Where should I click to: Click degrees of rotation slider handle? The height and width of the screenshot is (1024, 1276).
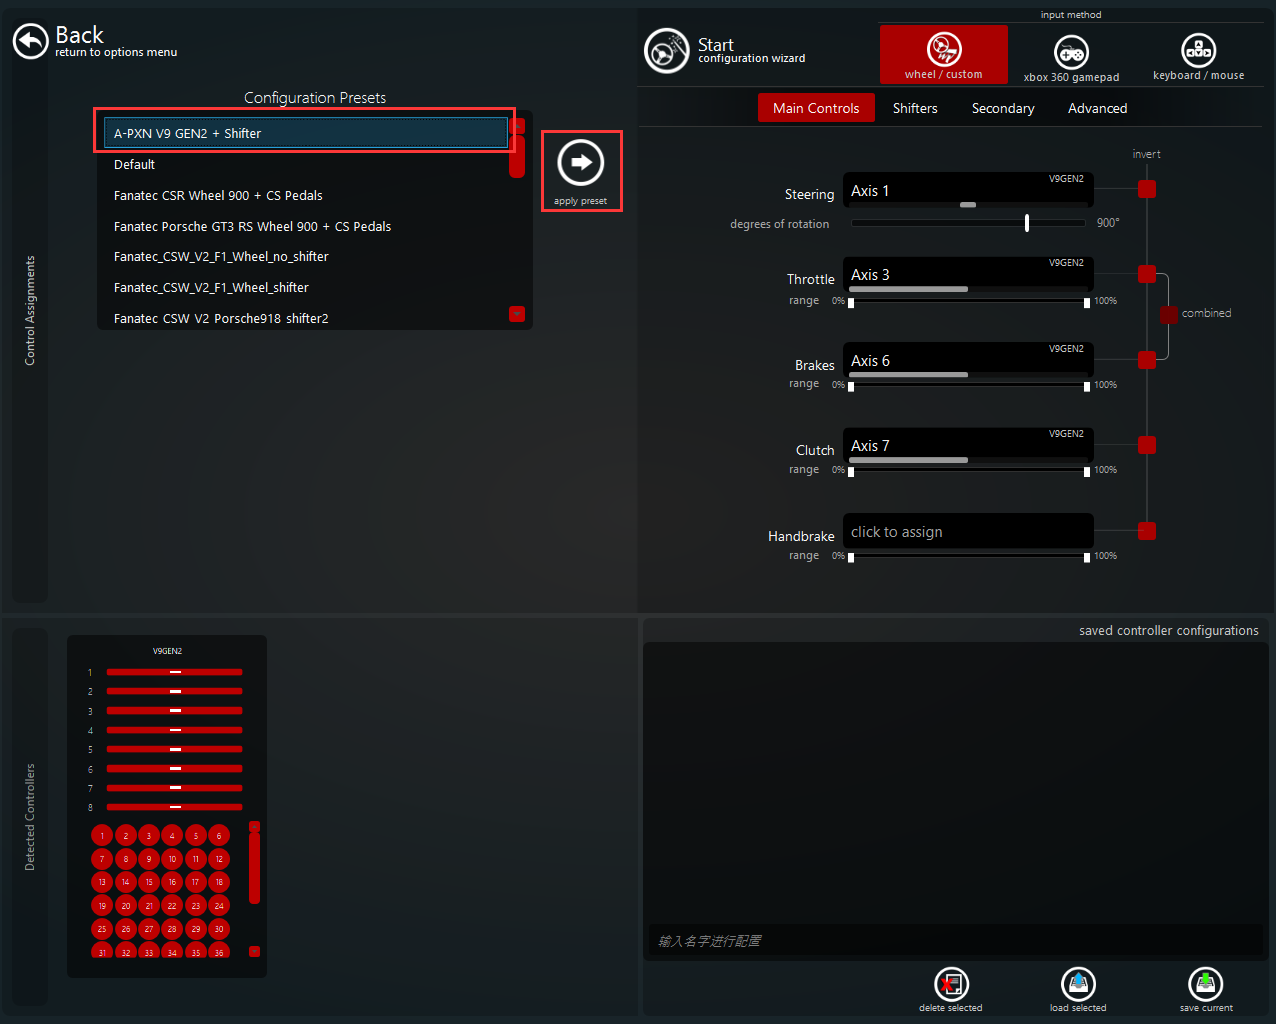tap(1027, 223)
